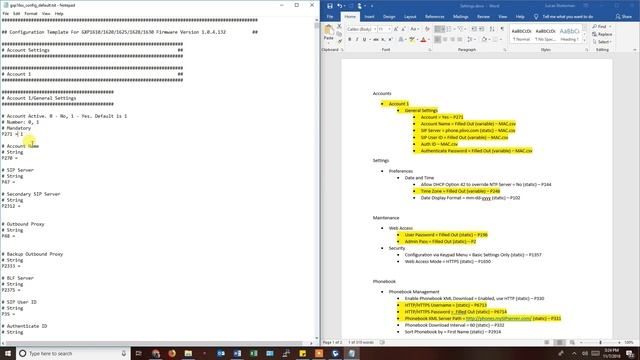This screenshot has width=640, height=360.
Task: Switch to References ribbon tab
Action: (434, 17)
